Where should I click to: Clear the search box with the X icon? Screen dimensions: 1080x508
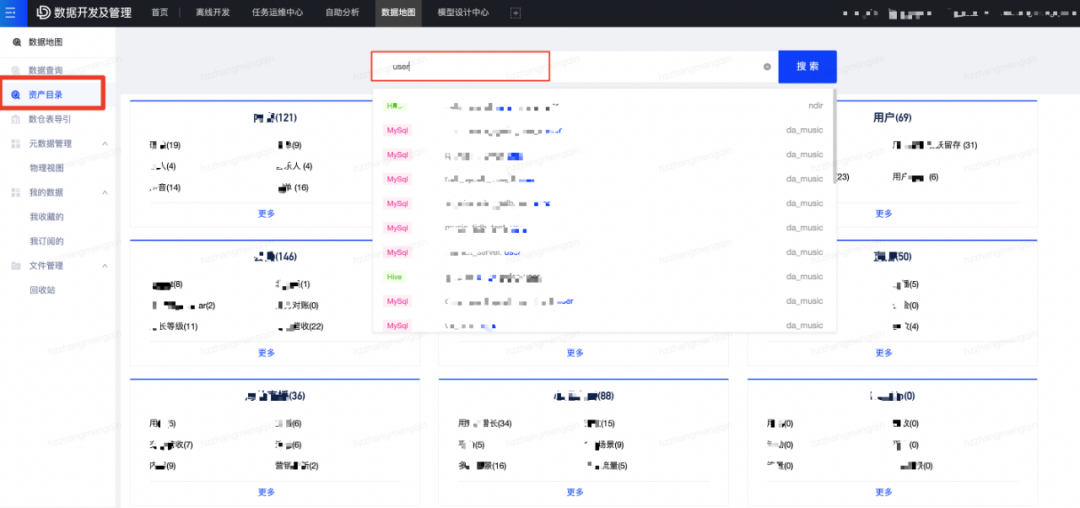(767, 67)
